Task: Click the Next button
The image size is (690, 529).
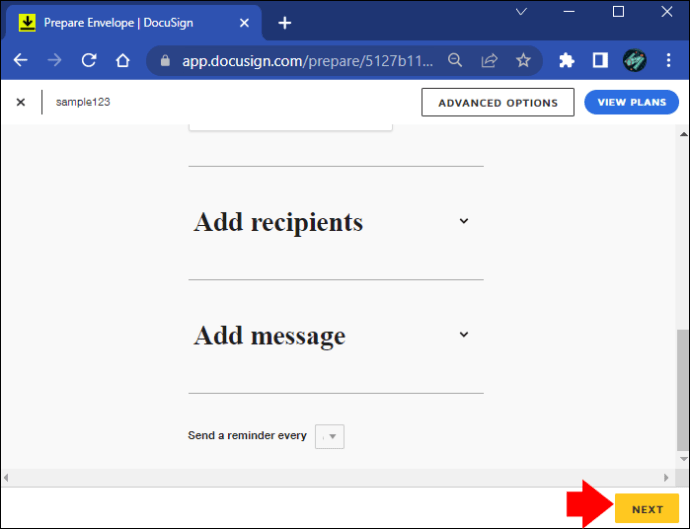Action: click(647, 509)
